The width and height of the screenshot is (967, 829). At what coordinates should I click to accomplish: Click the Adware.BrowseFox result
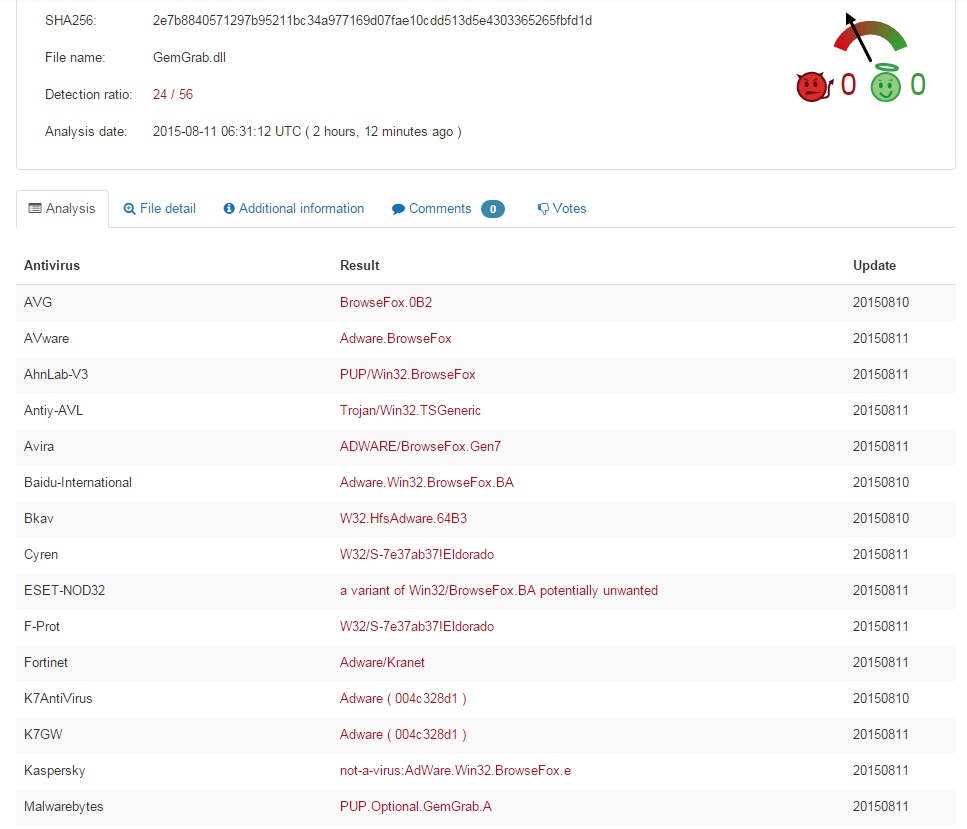pos(395,338)
